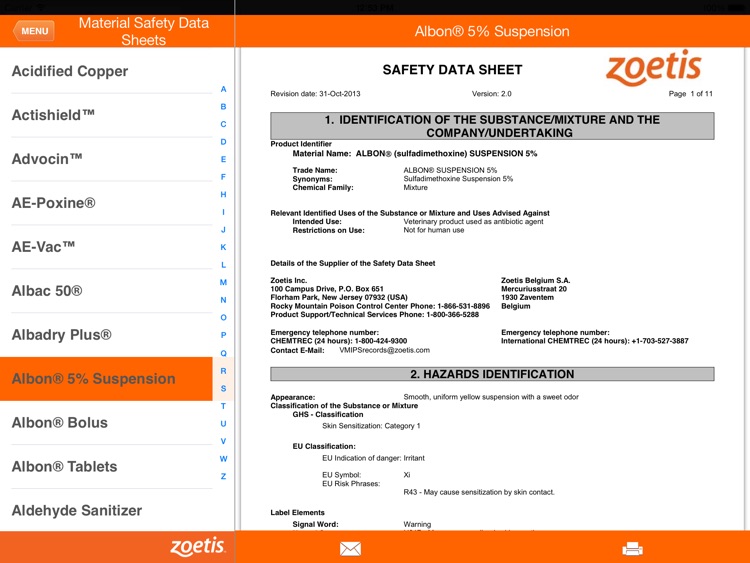
Task: Select Albadry Plus® entry
Action: click(106, 335)
